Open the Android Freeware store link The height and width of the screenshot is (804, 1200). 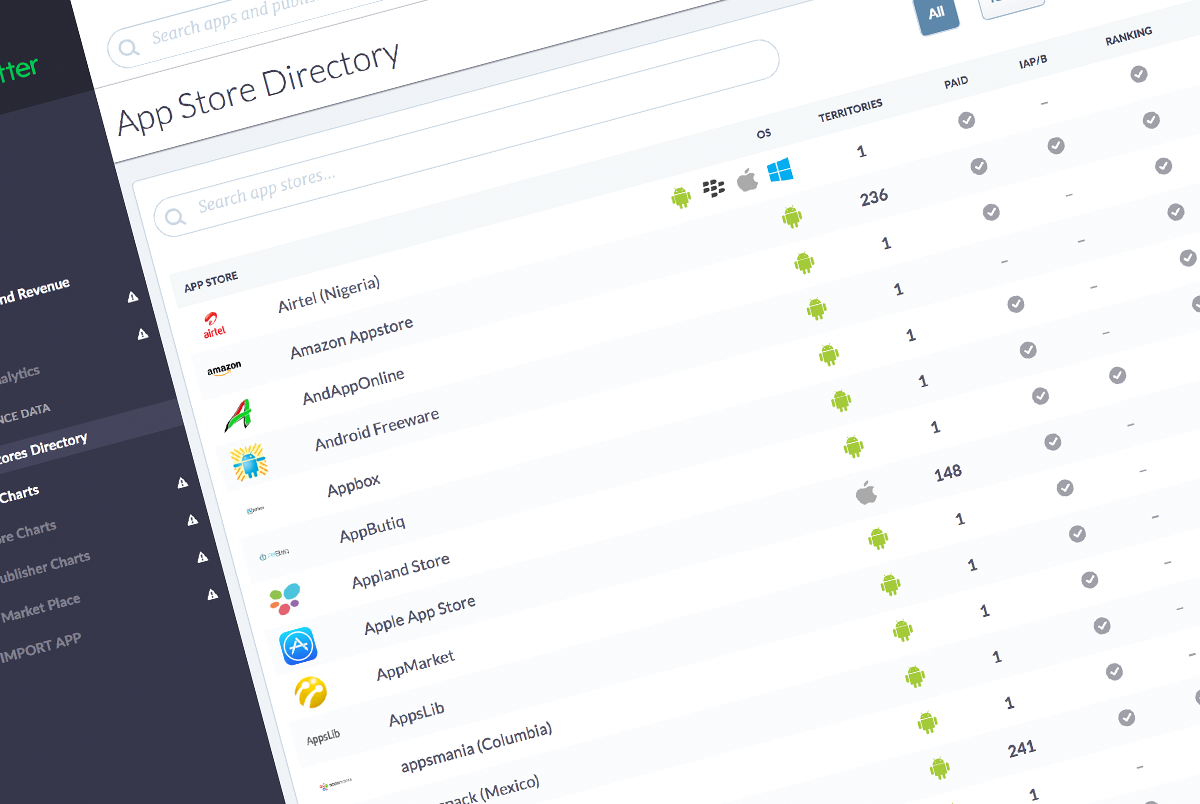(x=377, y=430)
